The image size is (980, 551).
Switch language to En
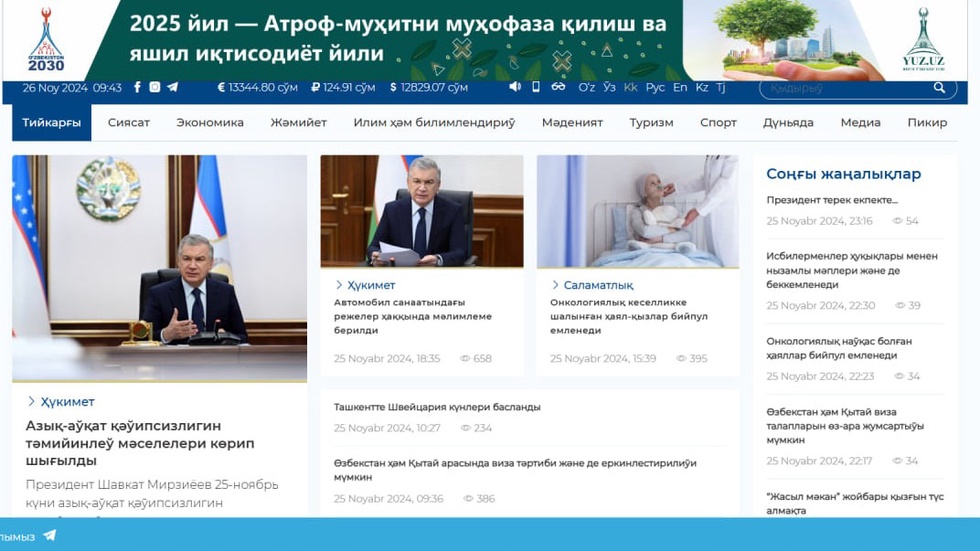pos(680,88)
